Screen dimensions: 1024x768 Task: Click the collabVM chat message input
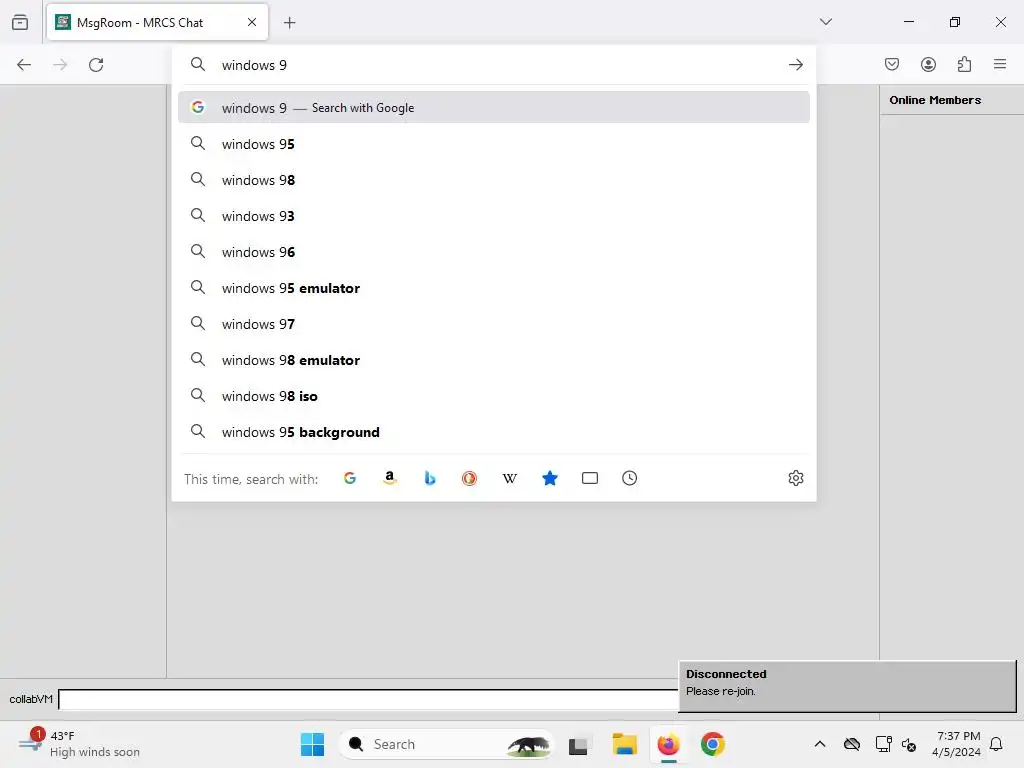369,699
